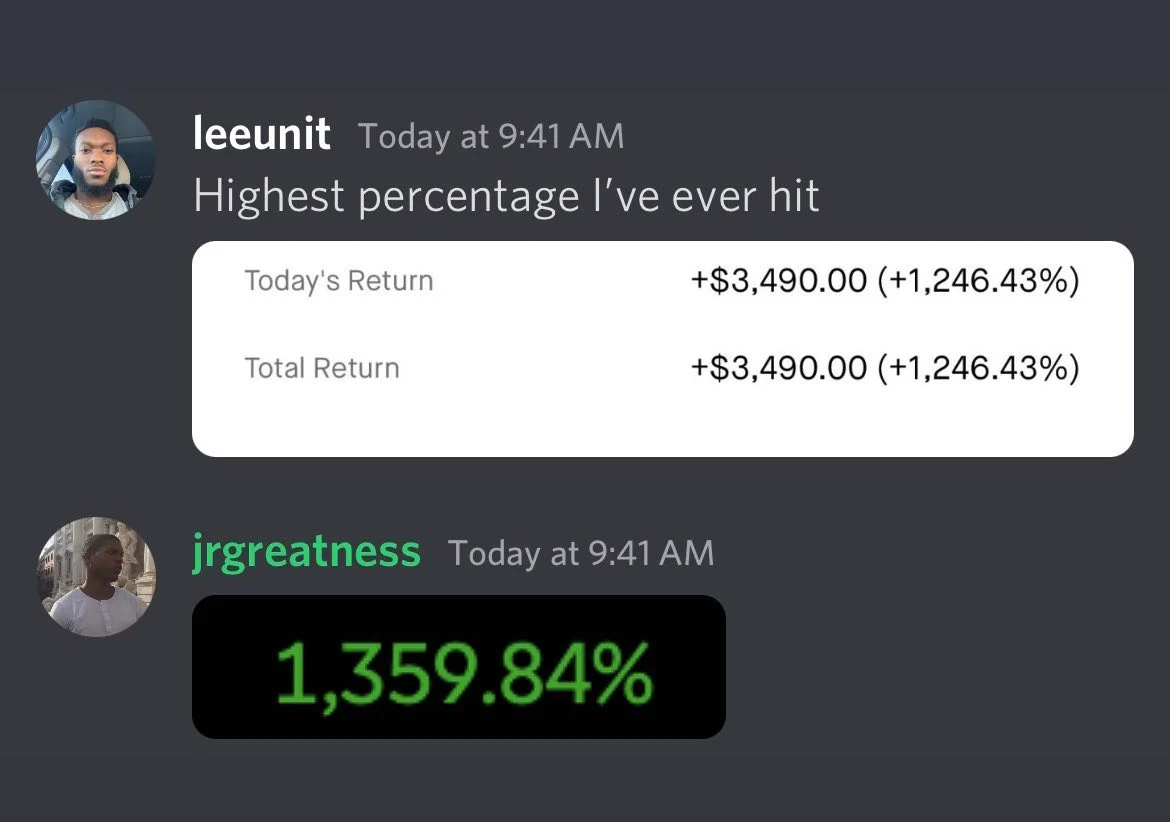1170x822 pixels.
Task: Open leeunit's profile avatar
Action: [x=96, y=160]
